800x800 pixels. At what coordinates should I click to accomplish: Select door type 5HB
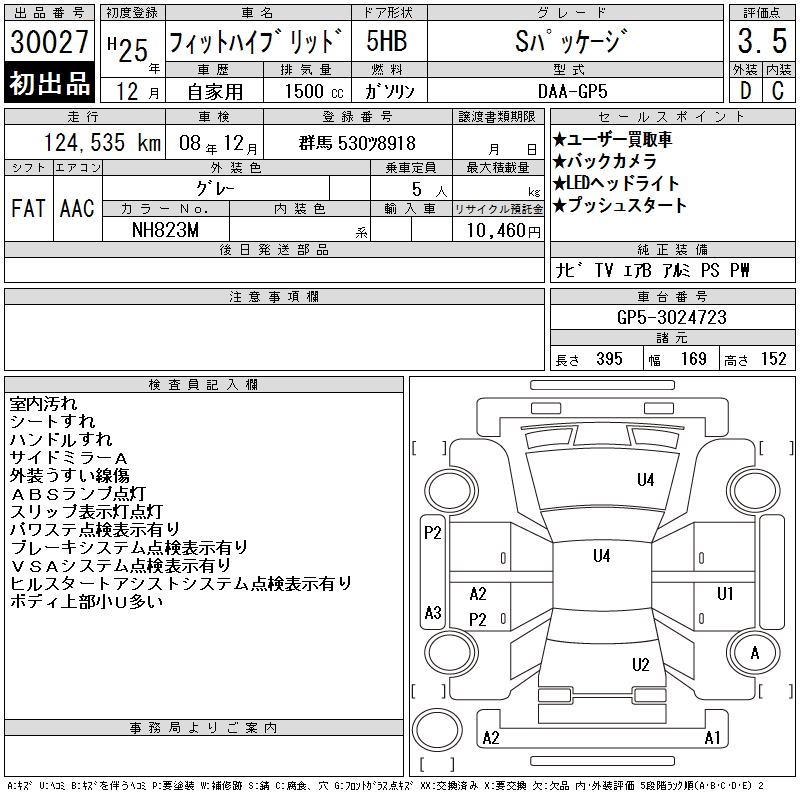387,41
